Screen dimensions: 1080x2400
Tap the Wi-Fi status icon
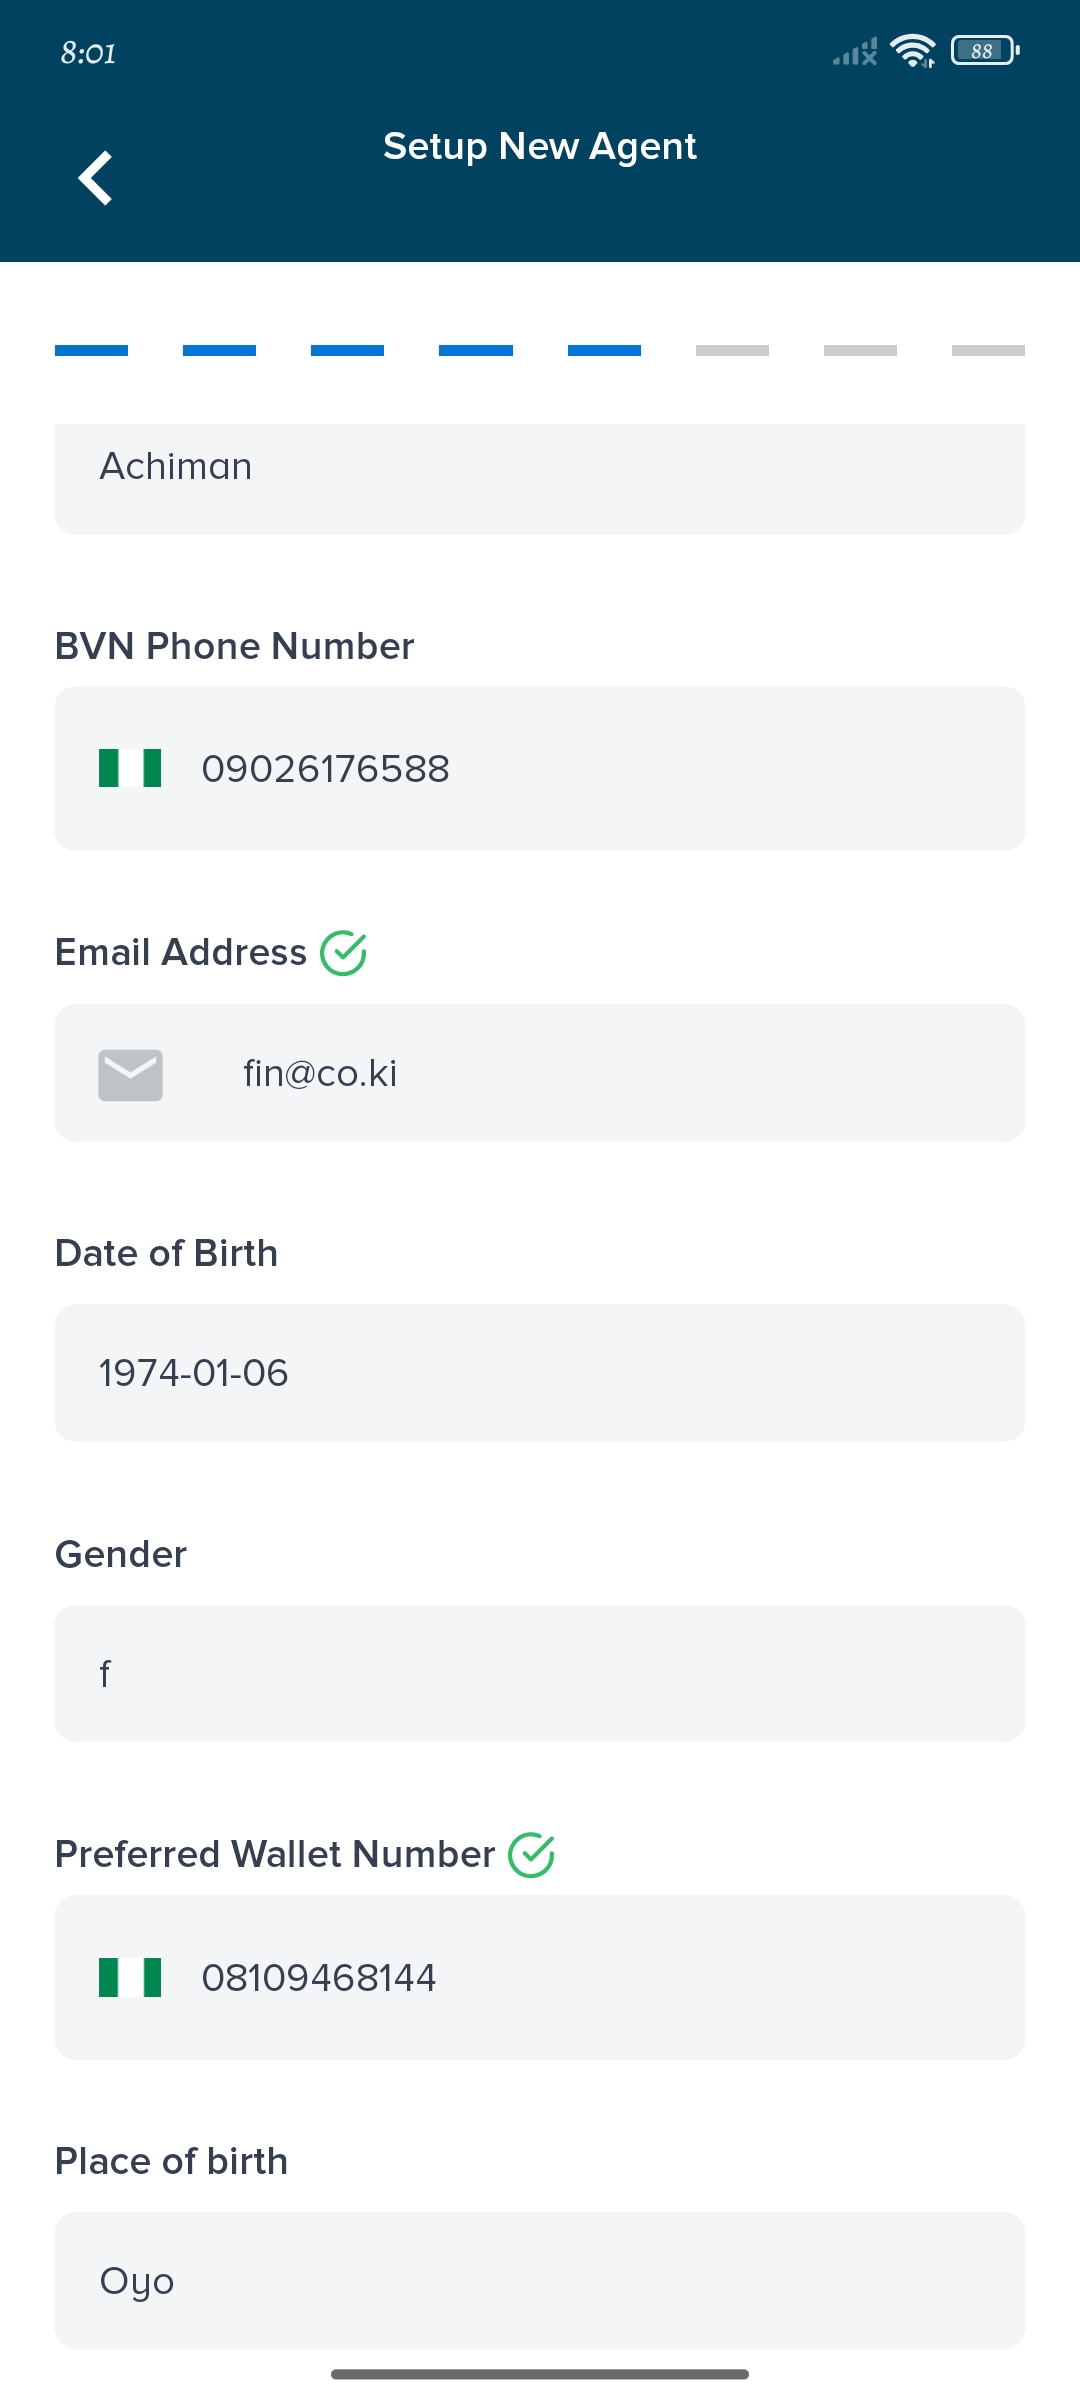pos(912,50)
